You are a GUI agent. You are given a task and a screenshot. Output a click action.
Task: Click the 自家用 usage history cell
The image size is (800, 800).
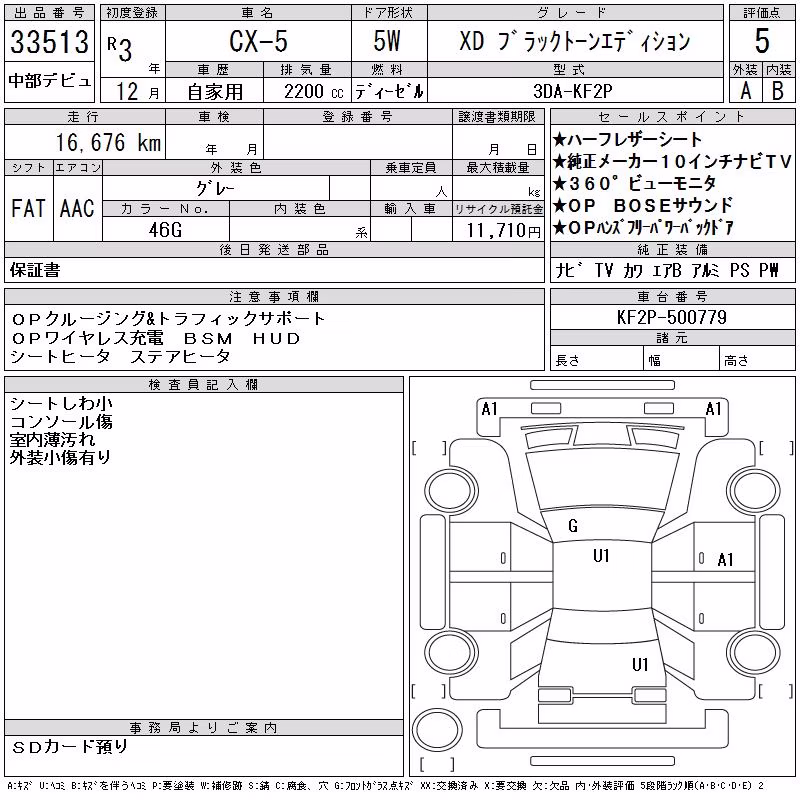(215, 92)
